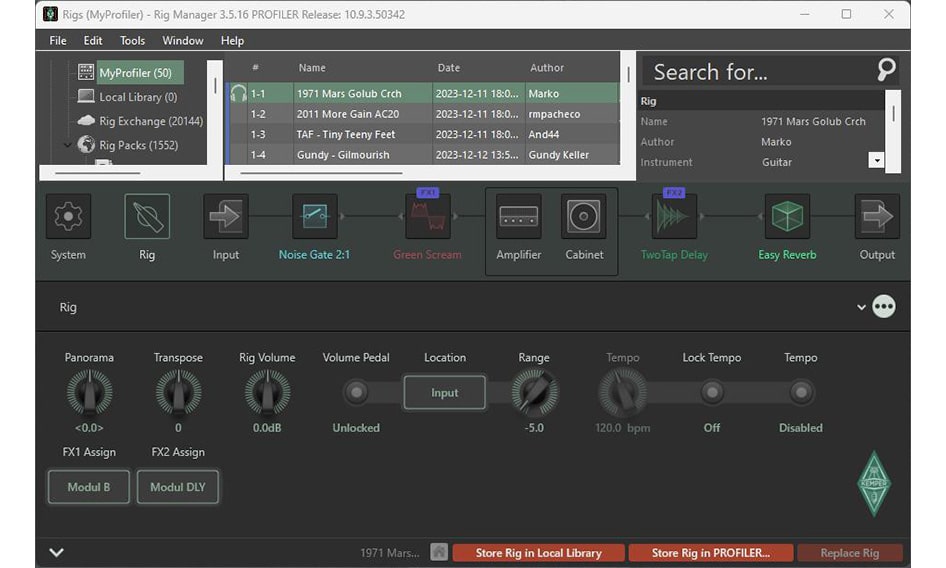Open the Window menu
Viewport: 946px width, 568px height.
[x=183, y=41]
